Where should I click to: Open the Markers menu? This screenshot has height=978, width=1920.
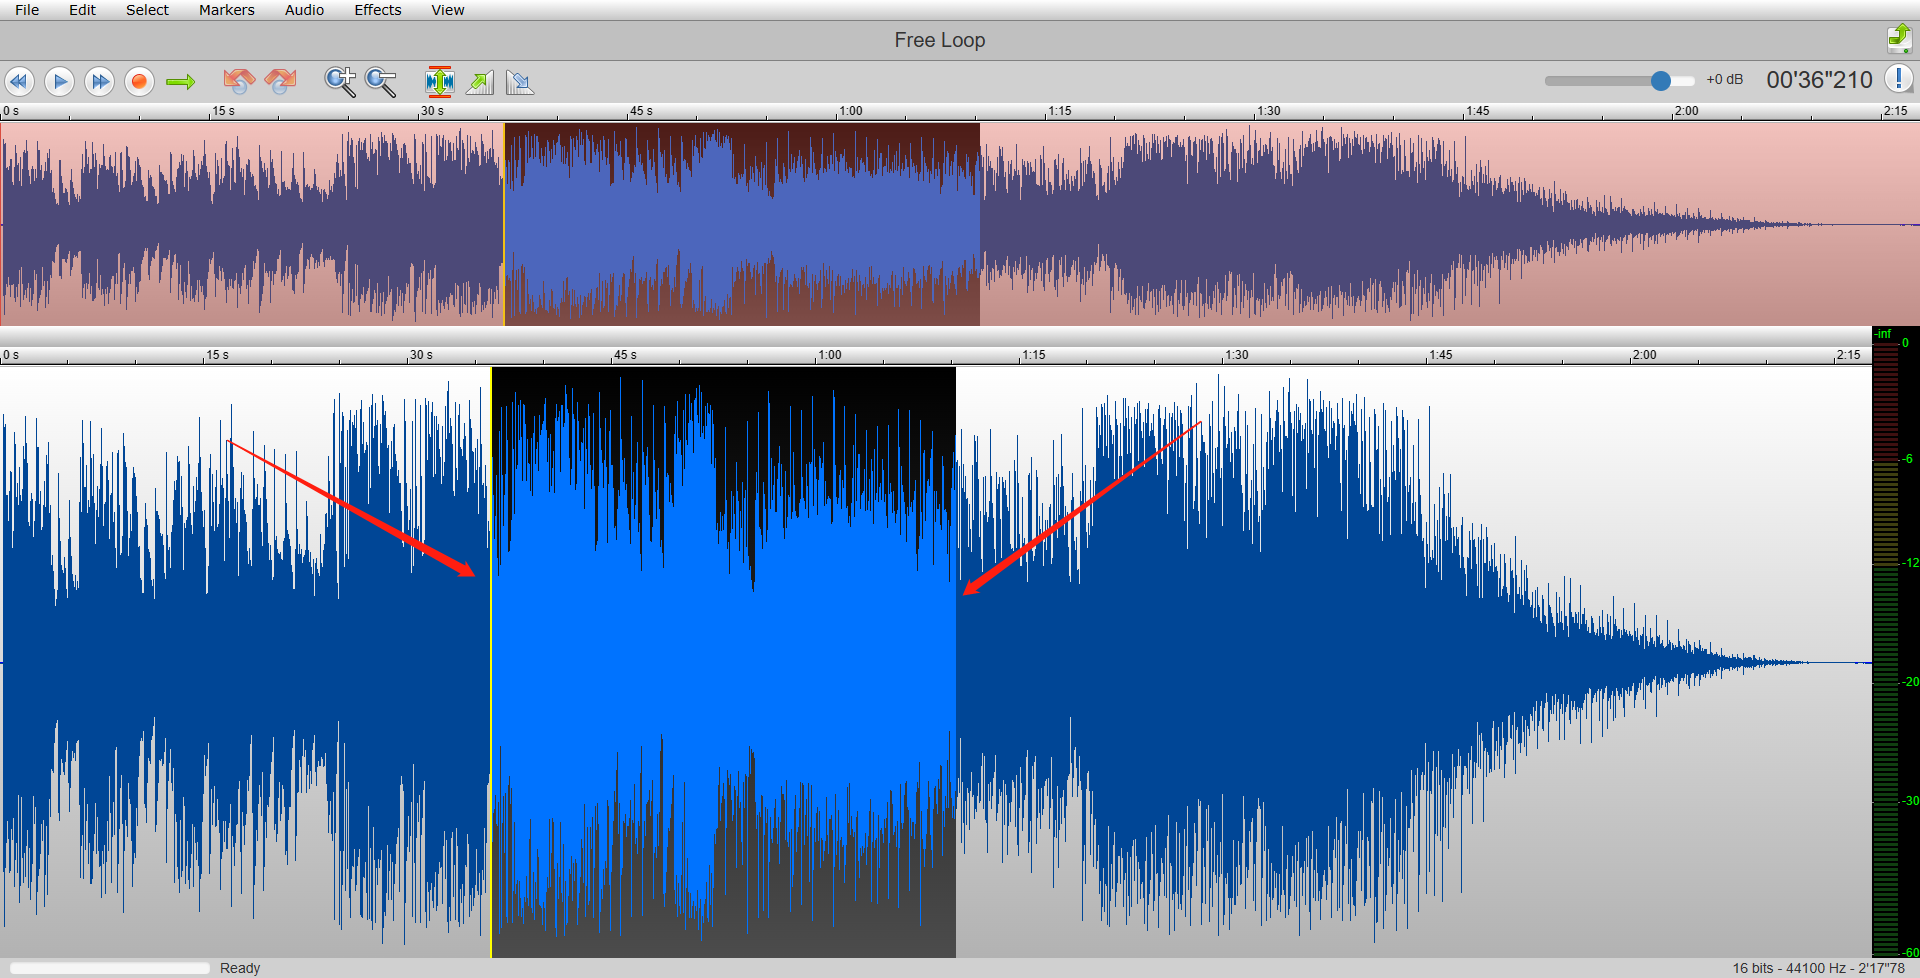click(x=226, y=10)
